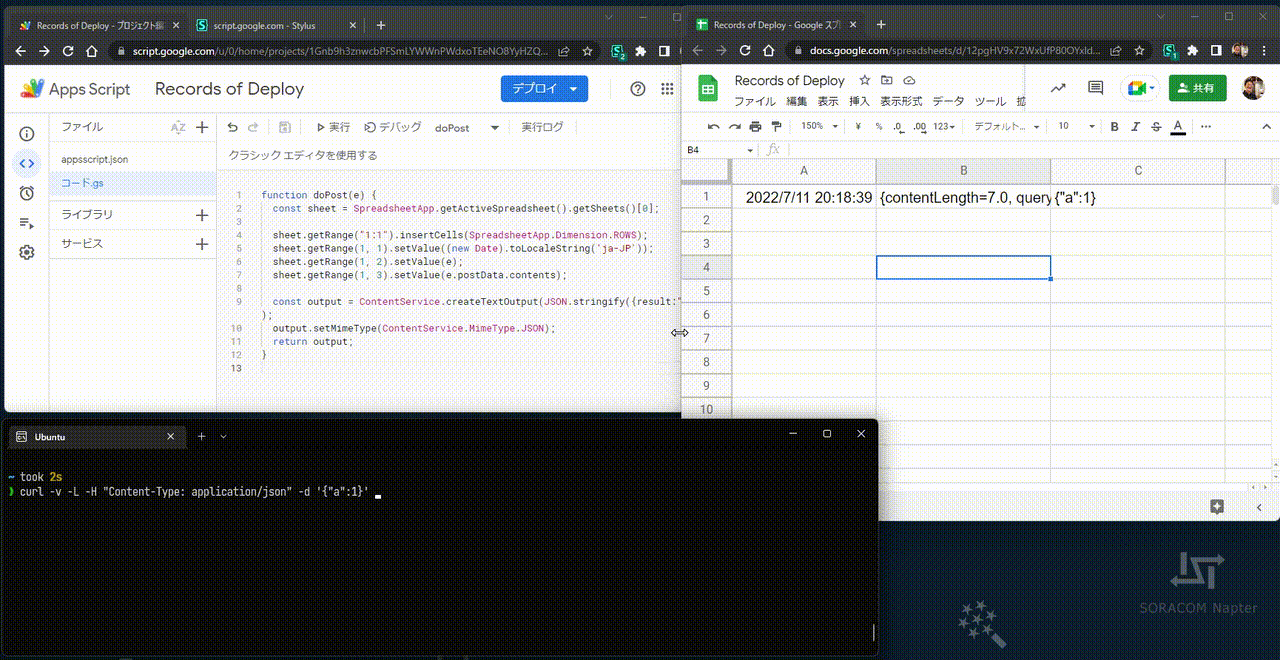Open Project Settings gear in Apps Script sidebar
Image resolution: width=1280 pixels, height=660 pixels.
coord(27,253)
